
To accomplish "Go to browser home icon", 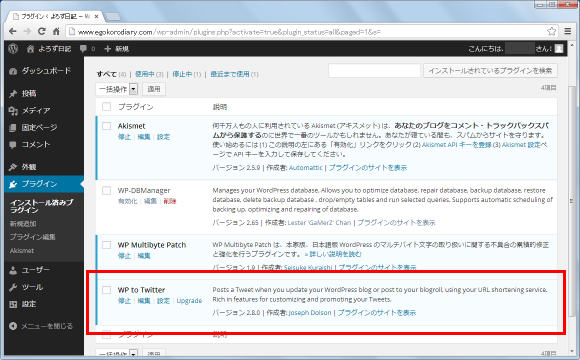I will (x=56, y=31).
